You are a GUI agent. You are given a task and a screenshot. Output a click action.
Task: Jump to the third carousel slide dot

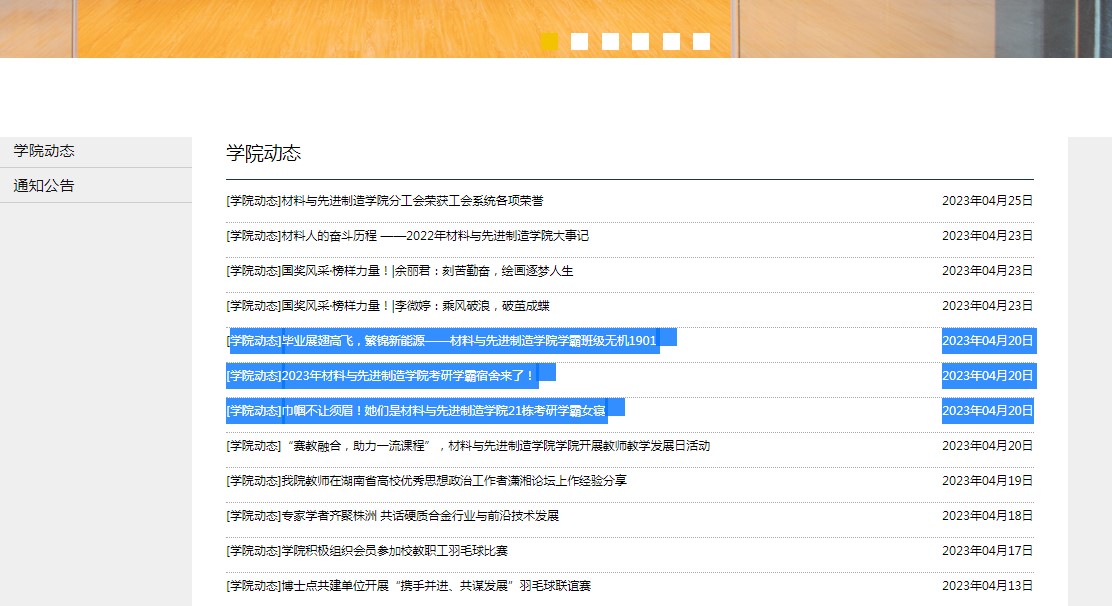610,41
